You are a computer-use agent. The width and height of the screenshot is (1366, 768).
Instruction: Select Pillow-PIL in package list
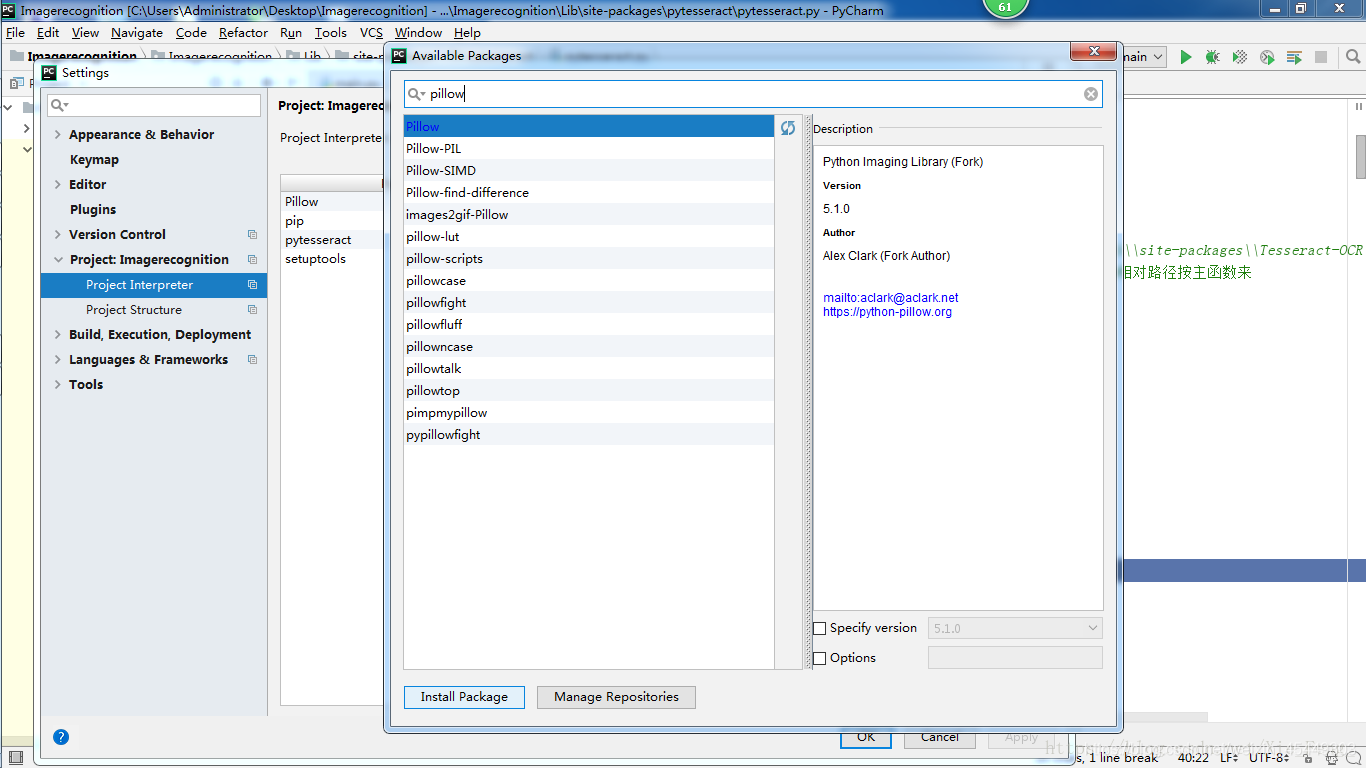pos(589,149)
